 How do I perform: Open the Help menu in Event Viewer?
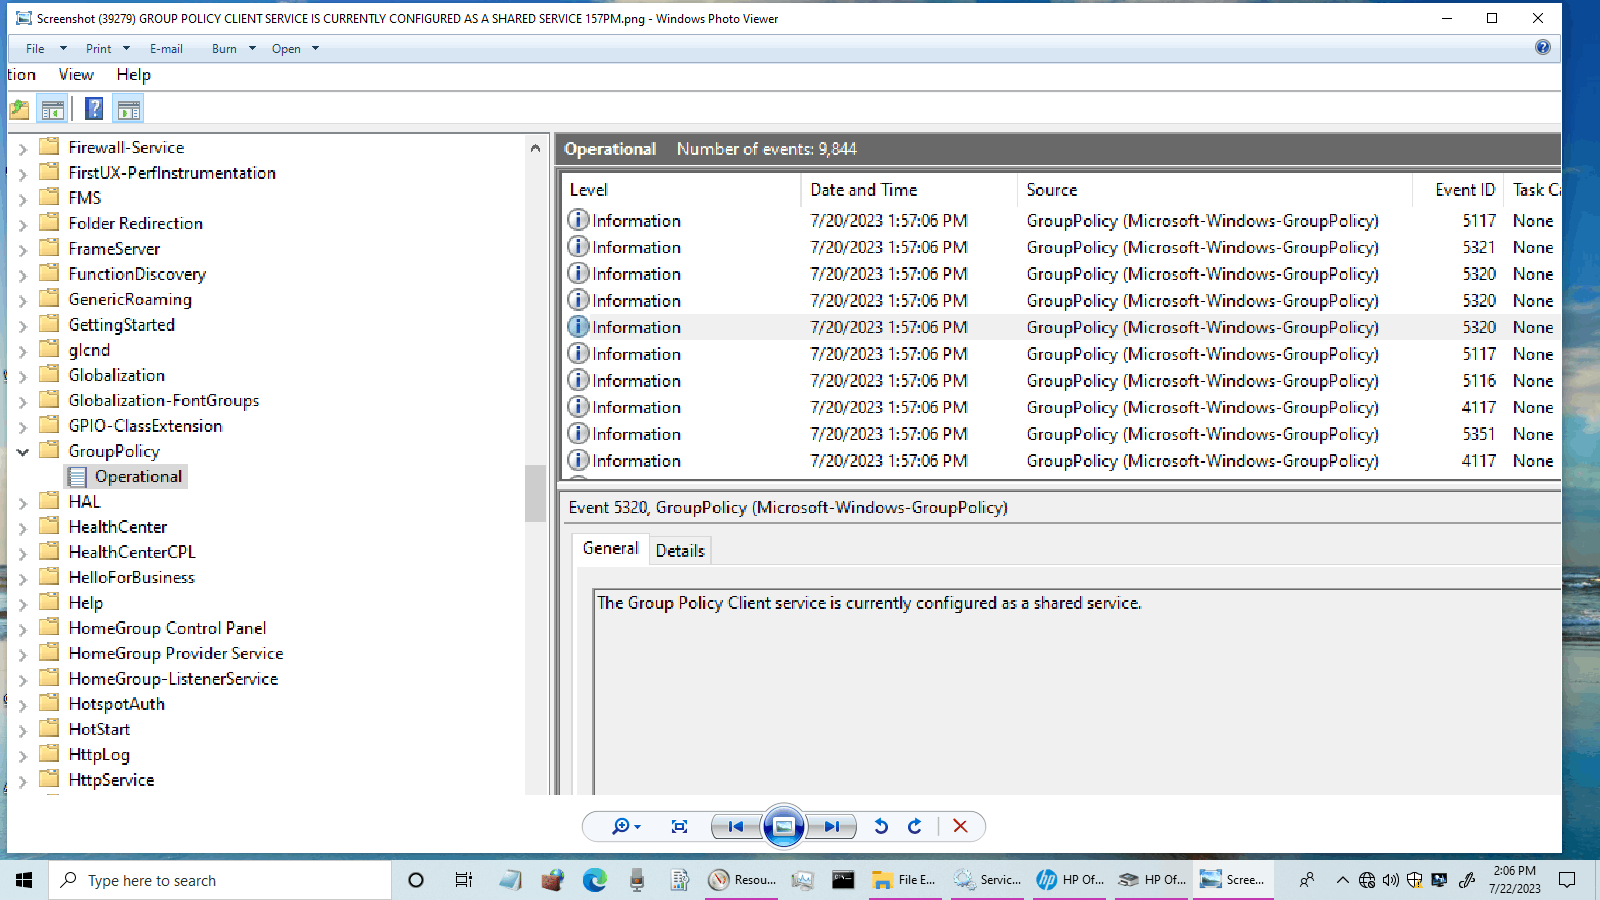pyautogui.click(x=133, y=75)
